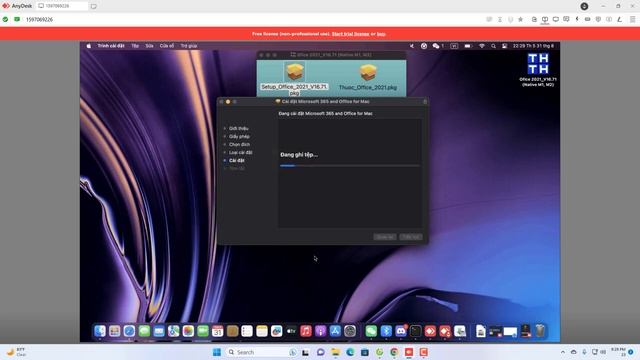Open System Settings in the dock

[350, 331]
